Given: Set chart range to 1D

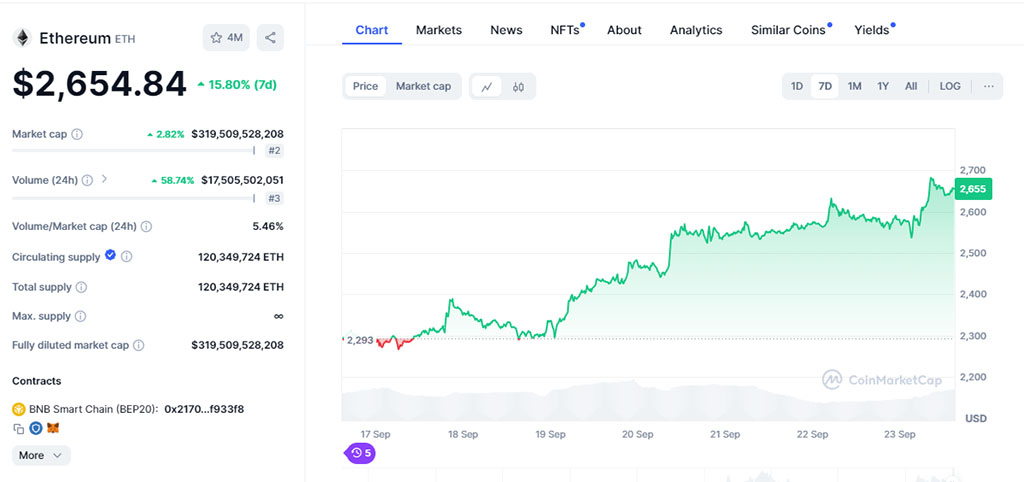Looking at the screenshot, I should 797,86.
